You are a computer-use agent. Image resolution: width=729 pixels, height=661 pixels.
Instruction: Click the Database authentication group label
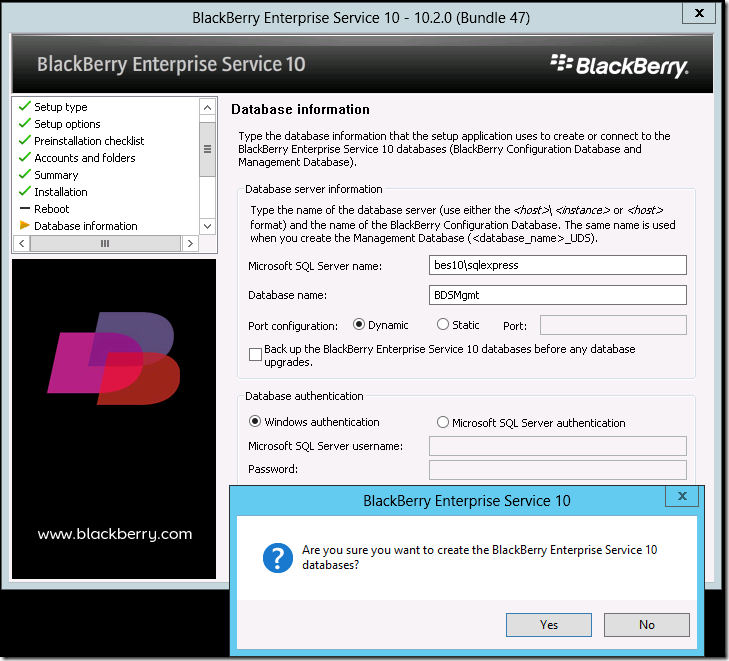point(304,396)
